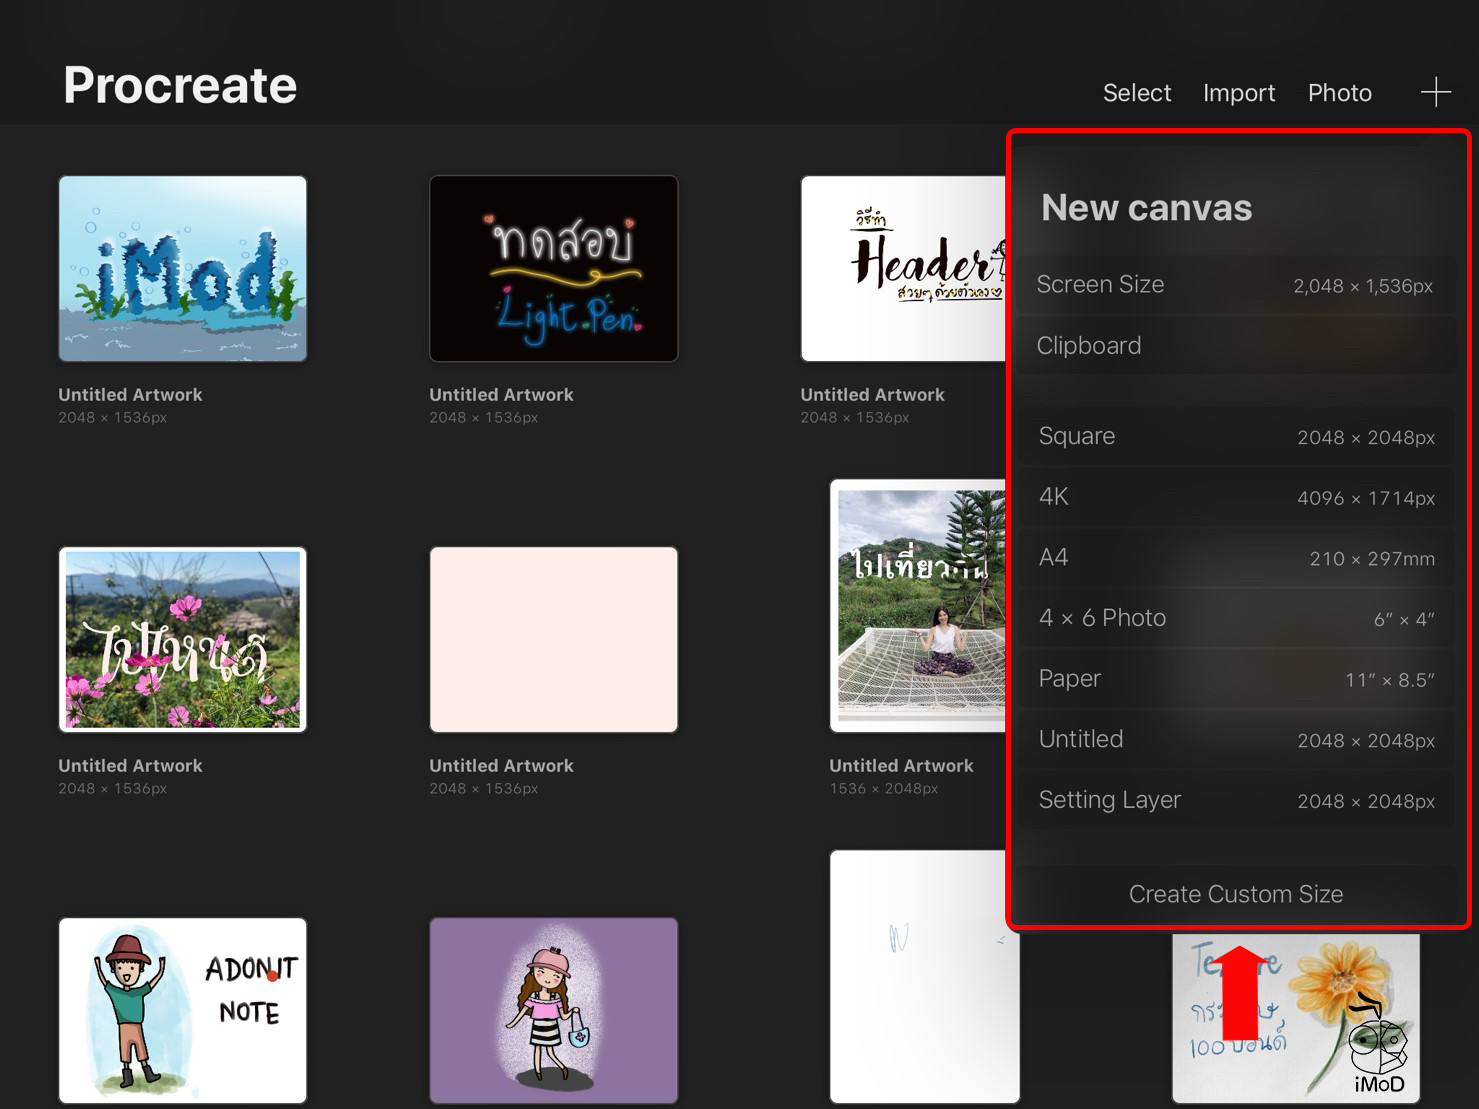Select the Square 2048 canvas preset
This screenshot has height=1109, width=1479.
[1236, 437]
